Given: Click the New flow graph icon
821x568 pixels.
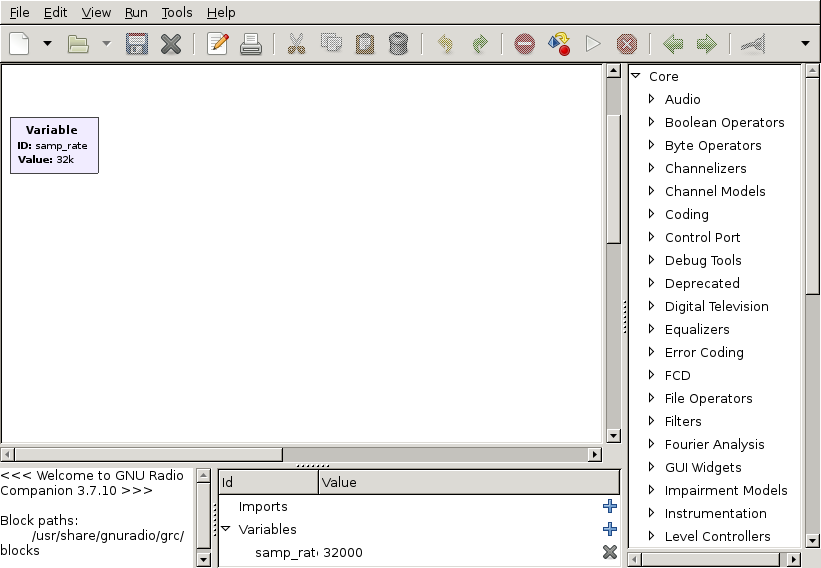Looking at the screenshot, I should pyautogui.click(x=20, y=44).
